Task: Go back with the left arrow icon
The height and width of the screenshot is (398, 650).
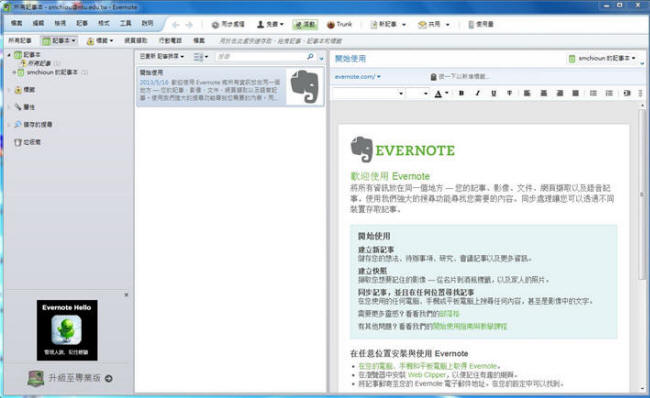Action: [x=176, y=25]
